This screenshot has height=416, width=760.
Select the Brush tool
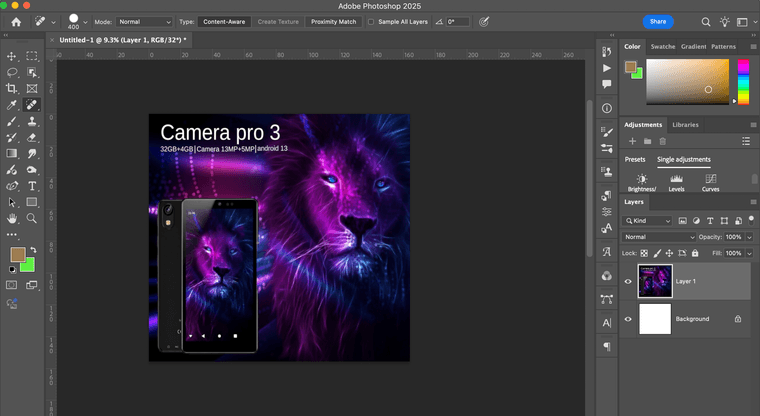point(11,121)
